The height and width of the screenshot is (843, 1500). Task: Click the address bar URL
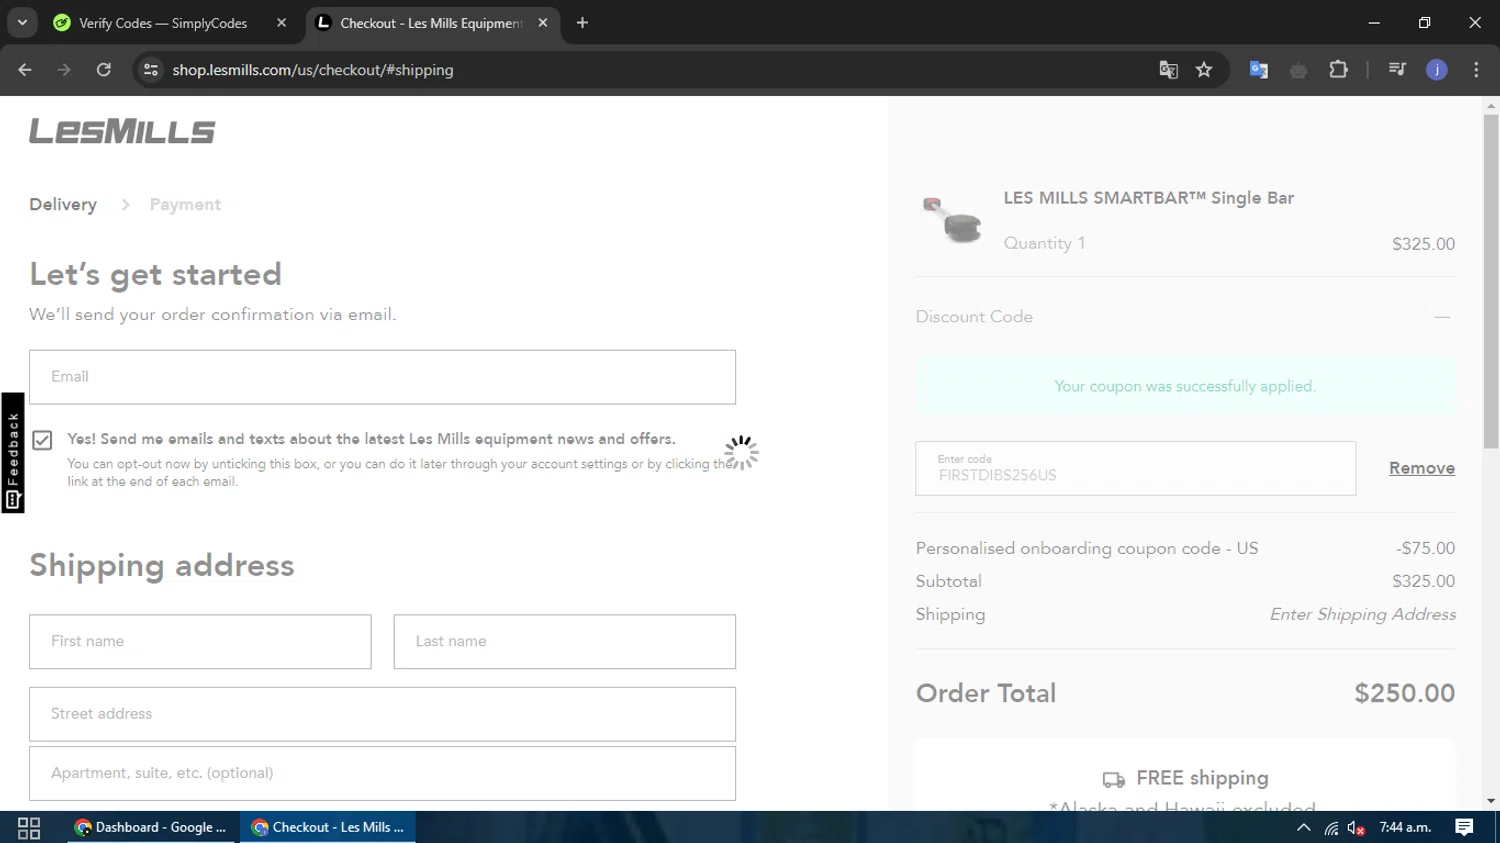click(x=313, y=70)
